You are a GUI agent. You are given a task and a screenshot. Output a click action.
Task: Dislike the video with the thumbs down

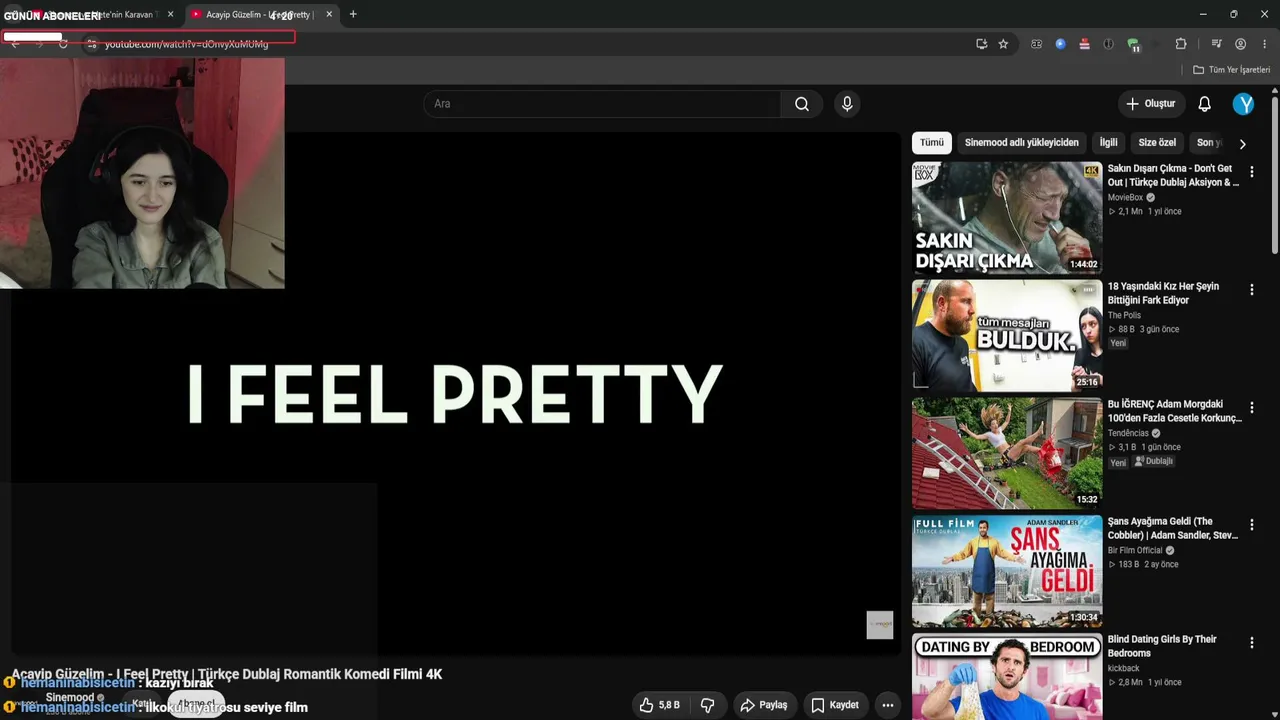707,705
